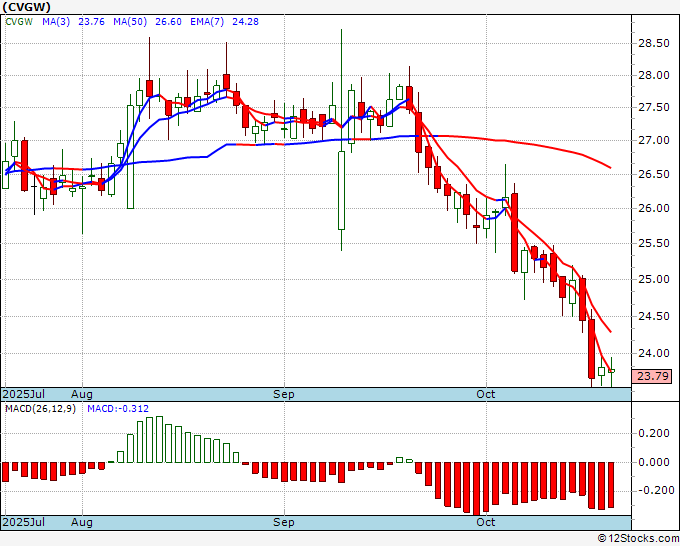Click the MA(3) legend label
Viewport: 680px width, 546px height.
[56, 22]
